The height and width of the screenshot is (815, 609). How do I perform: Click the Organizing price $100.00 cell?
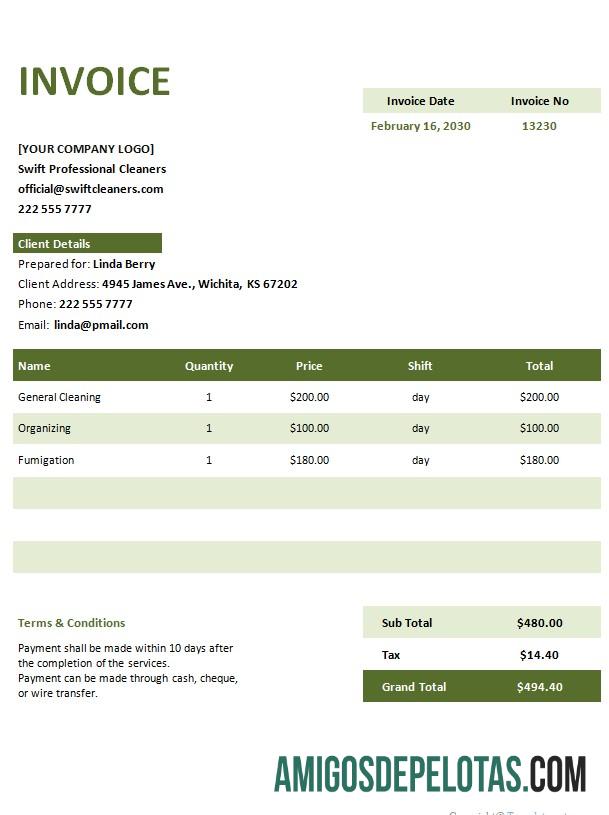pyautogui.click(x=309, y=428)
